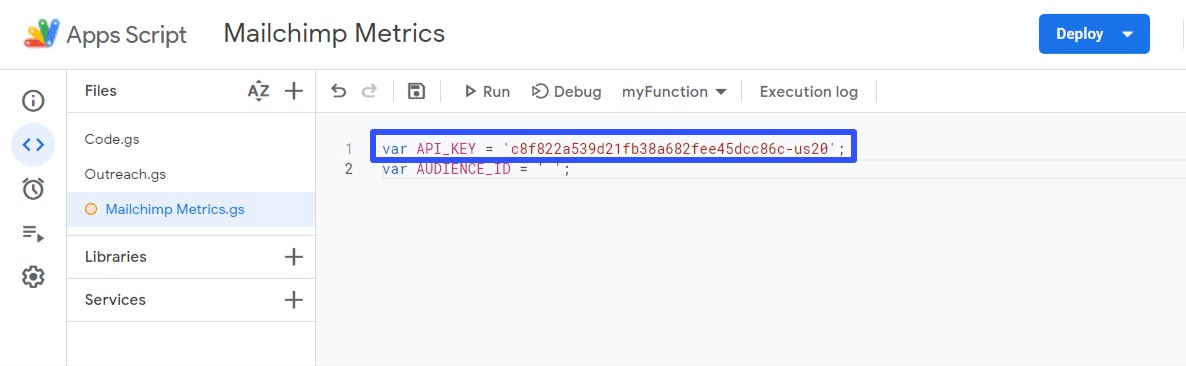Open the Overview info icon in sidebar
This screenshot has width=1186, height=366.
pyautogui.click(x=33, y=101)
